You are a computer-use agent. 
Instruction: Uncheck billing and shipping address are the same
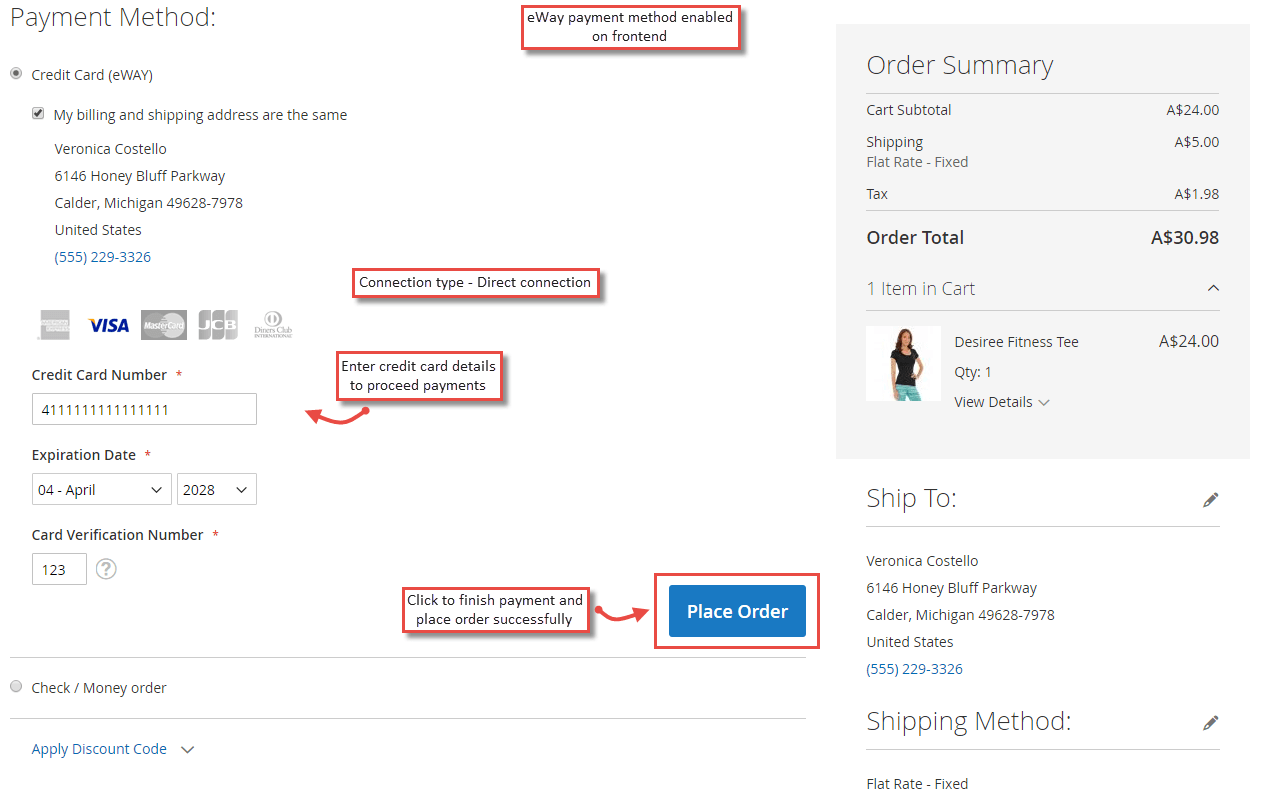click(x=37, y=113)
